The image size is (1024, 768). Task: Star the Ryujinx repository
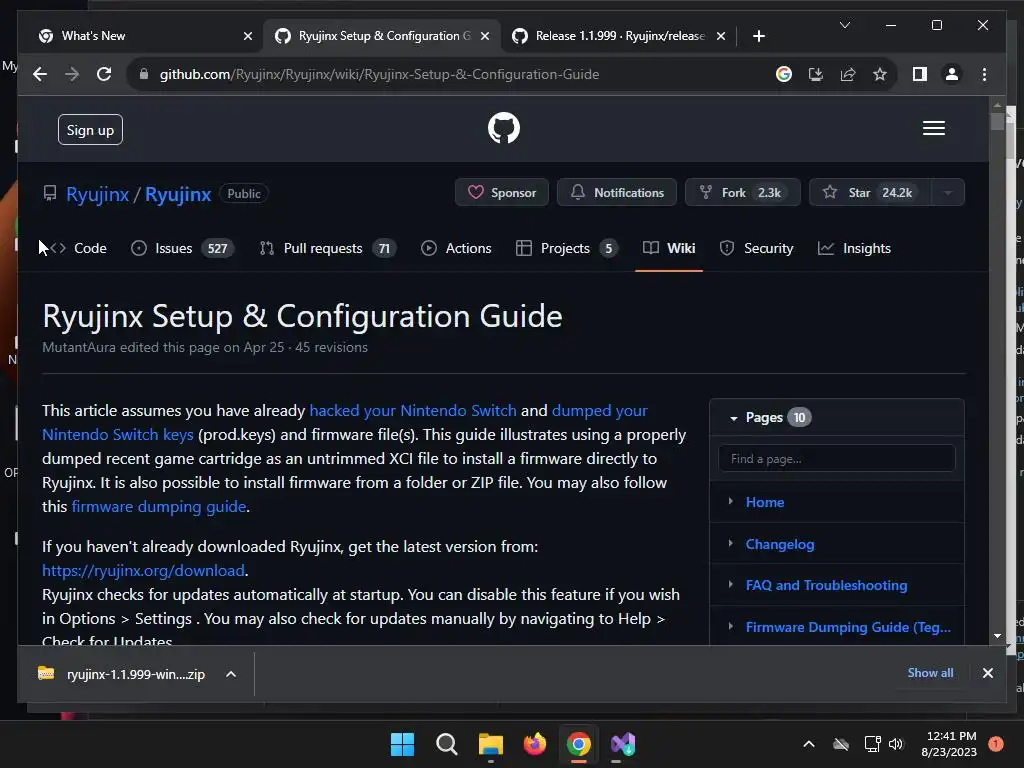(x=871, y=193)
